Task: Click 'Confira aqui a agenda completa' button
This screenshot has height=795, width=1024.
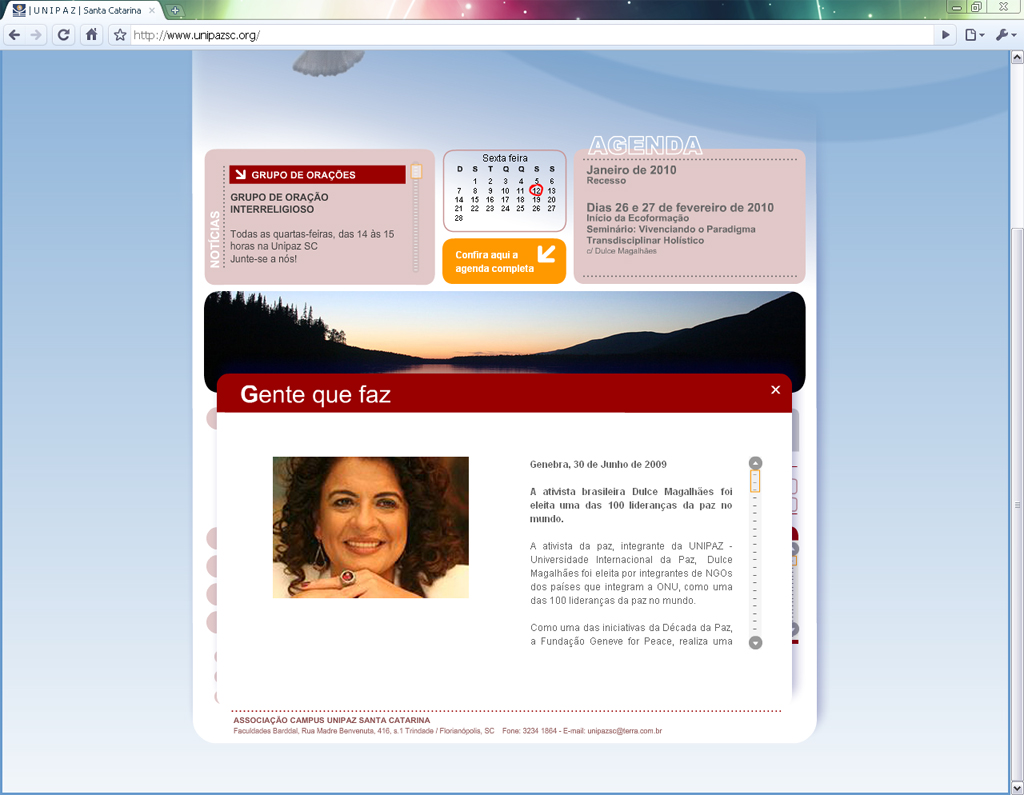Action: click(x=504, y=261)
